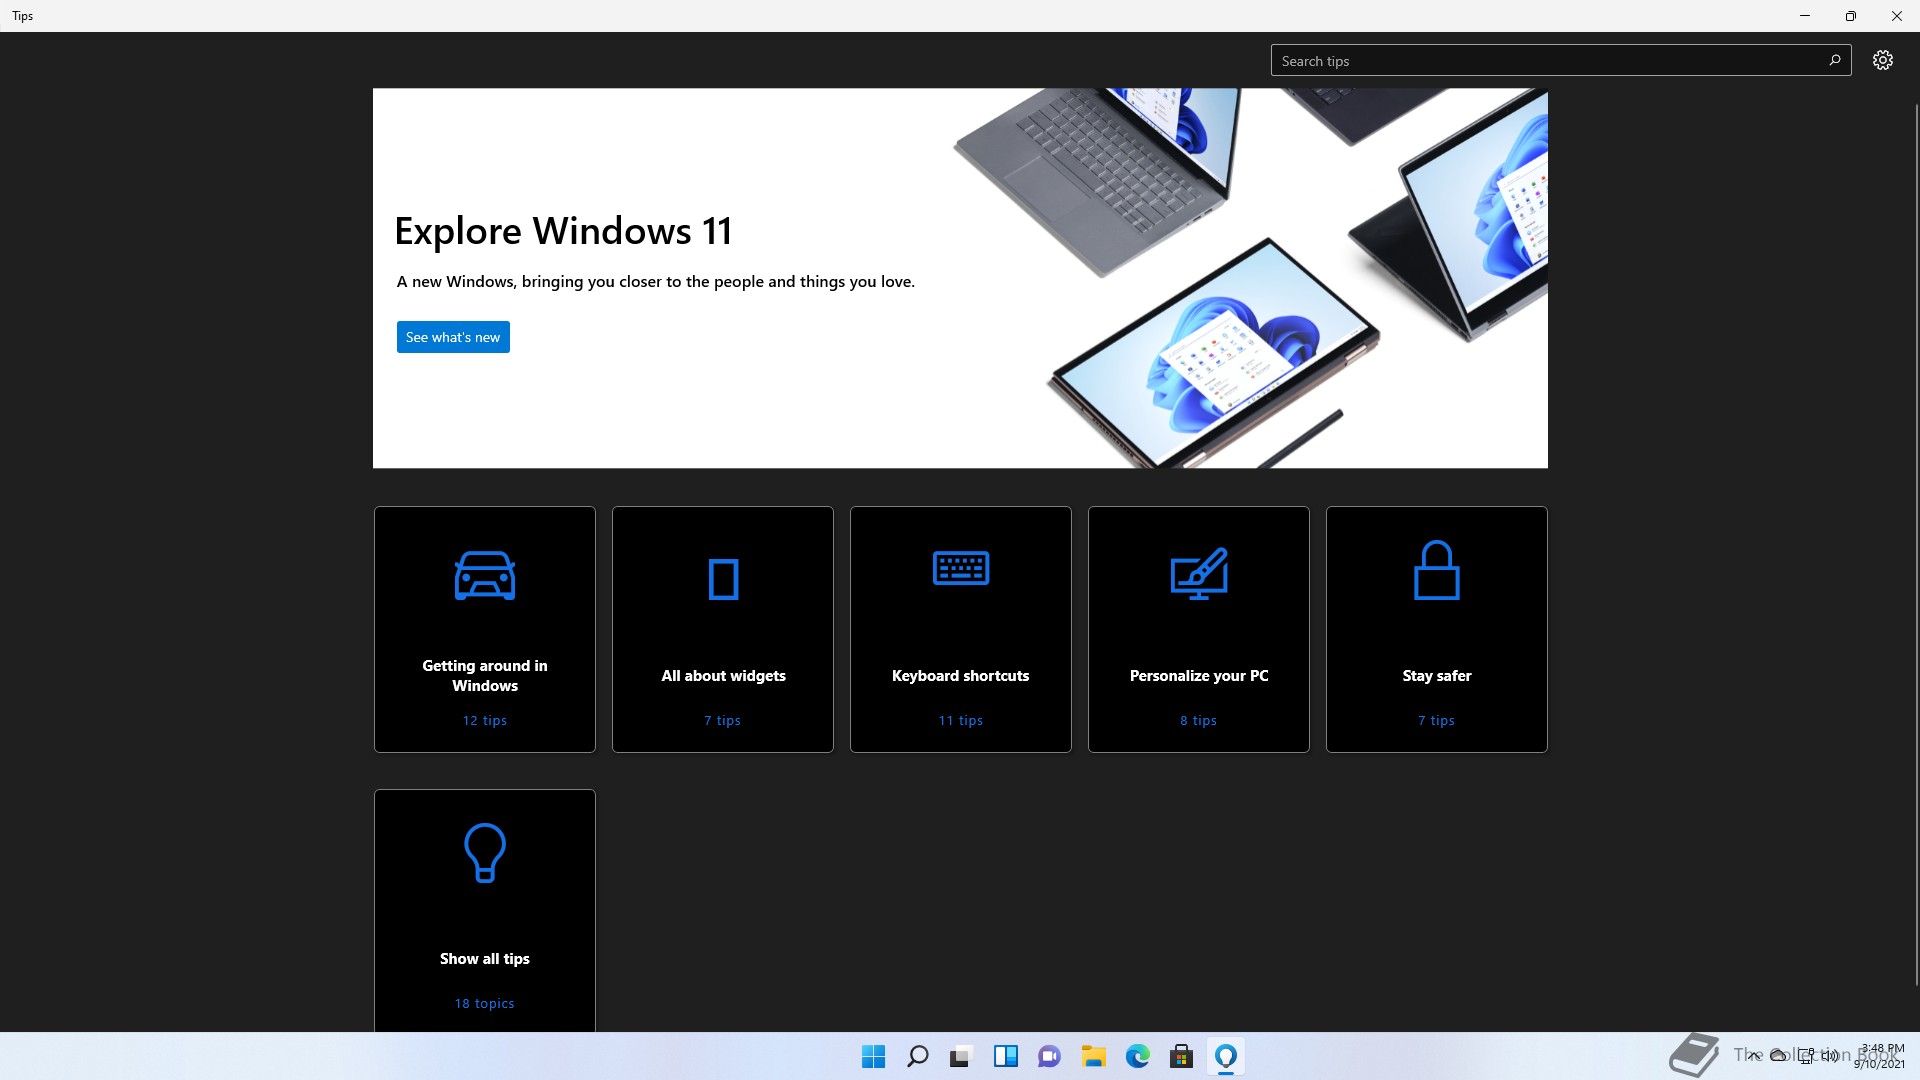The width and height of the screenshot is (1920, 1080).
Task: Expand the hidden system tray icons chevron
Action: click(x=1753, y=1056)
